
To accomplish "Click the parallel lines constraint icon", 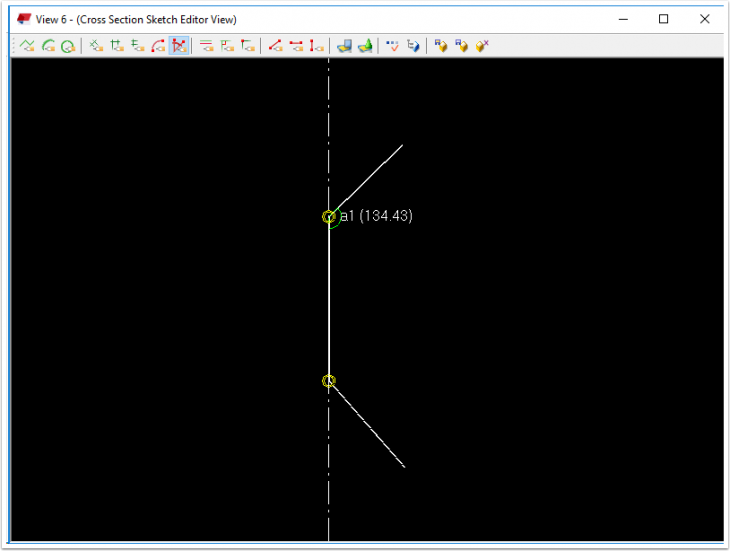I will [x=206, y=46].
